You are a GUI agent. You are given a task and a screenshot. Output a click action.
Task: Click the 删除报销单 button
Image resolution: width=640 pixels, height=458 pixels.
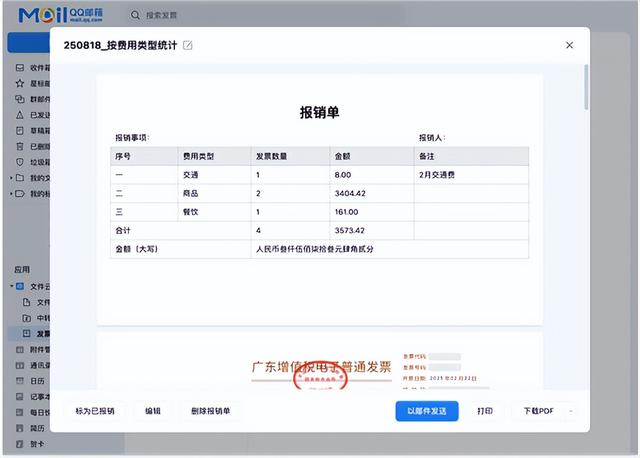[x=211, y=411]
